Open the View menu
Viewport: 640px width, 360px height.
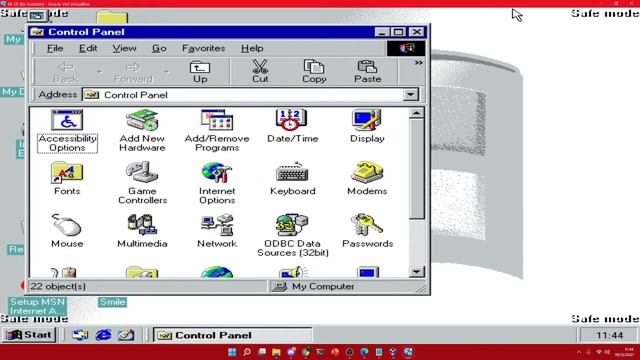tap(124, 48)
